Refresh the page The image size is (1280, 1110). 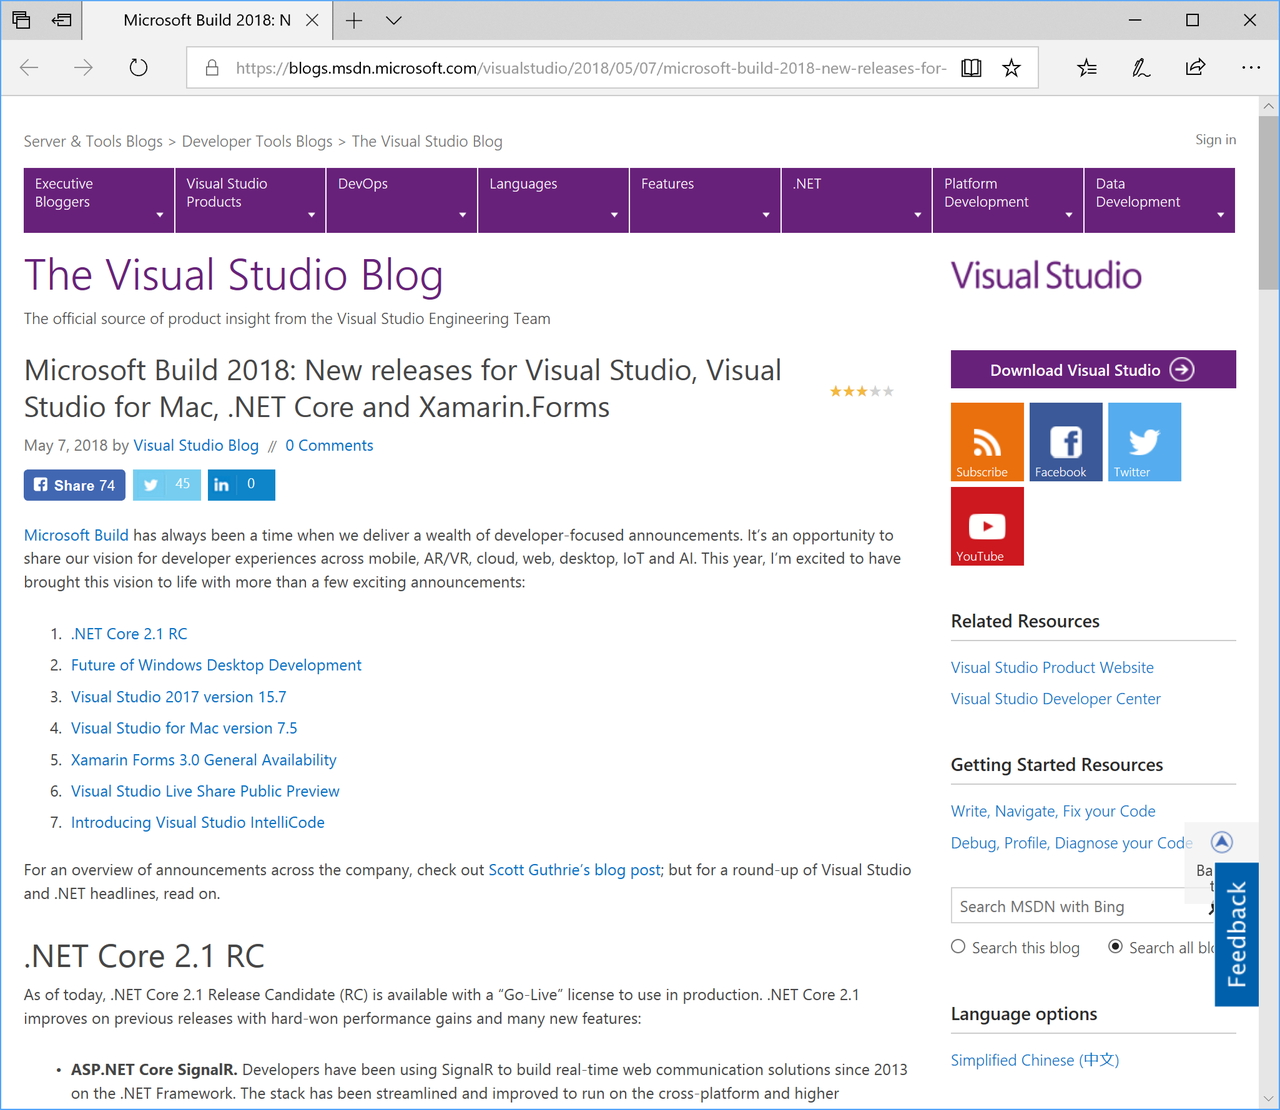pos(138,67)
